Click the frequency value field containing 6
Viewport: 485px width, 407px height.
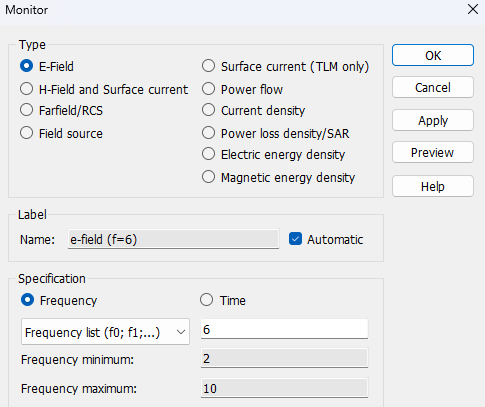pyautogui.click(x=284, y=329)
